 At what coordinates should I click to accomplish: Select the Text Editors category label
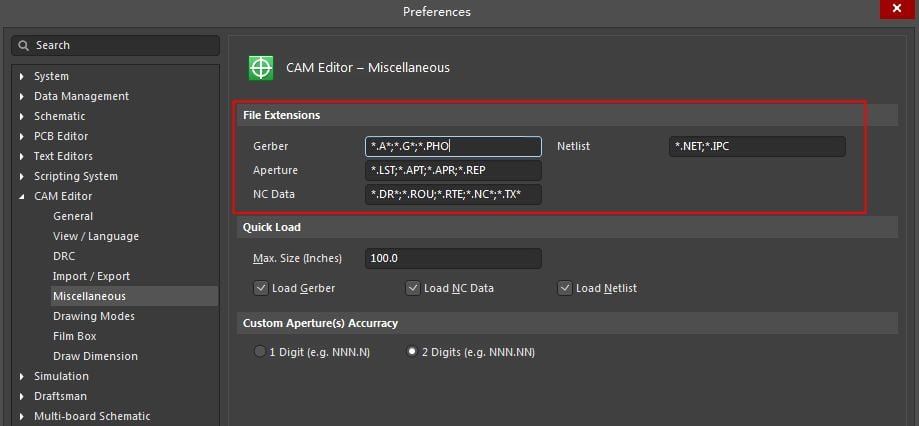[x=63, y=156]
